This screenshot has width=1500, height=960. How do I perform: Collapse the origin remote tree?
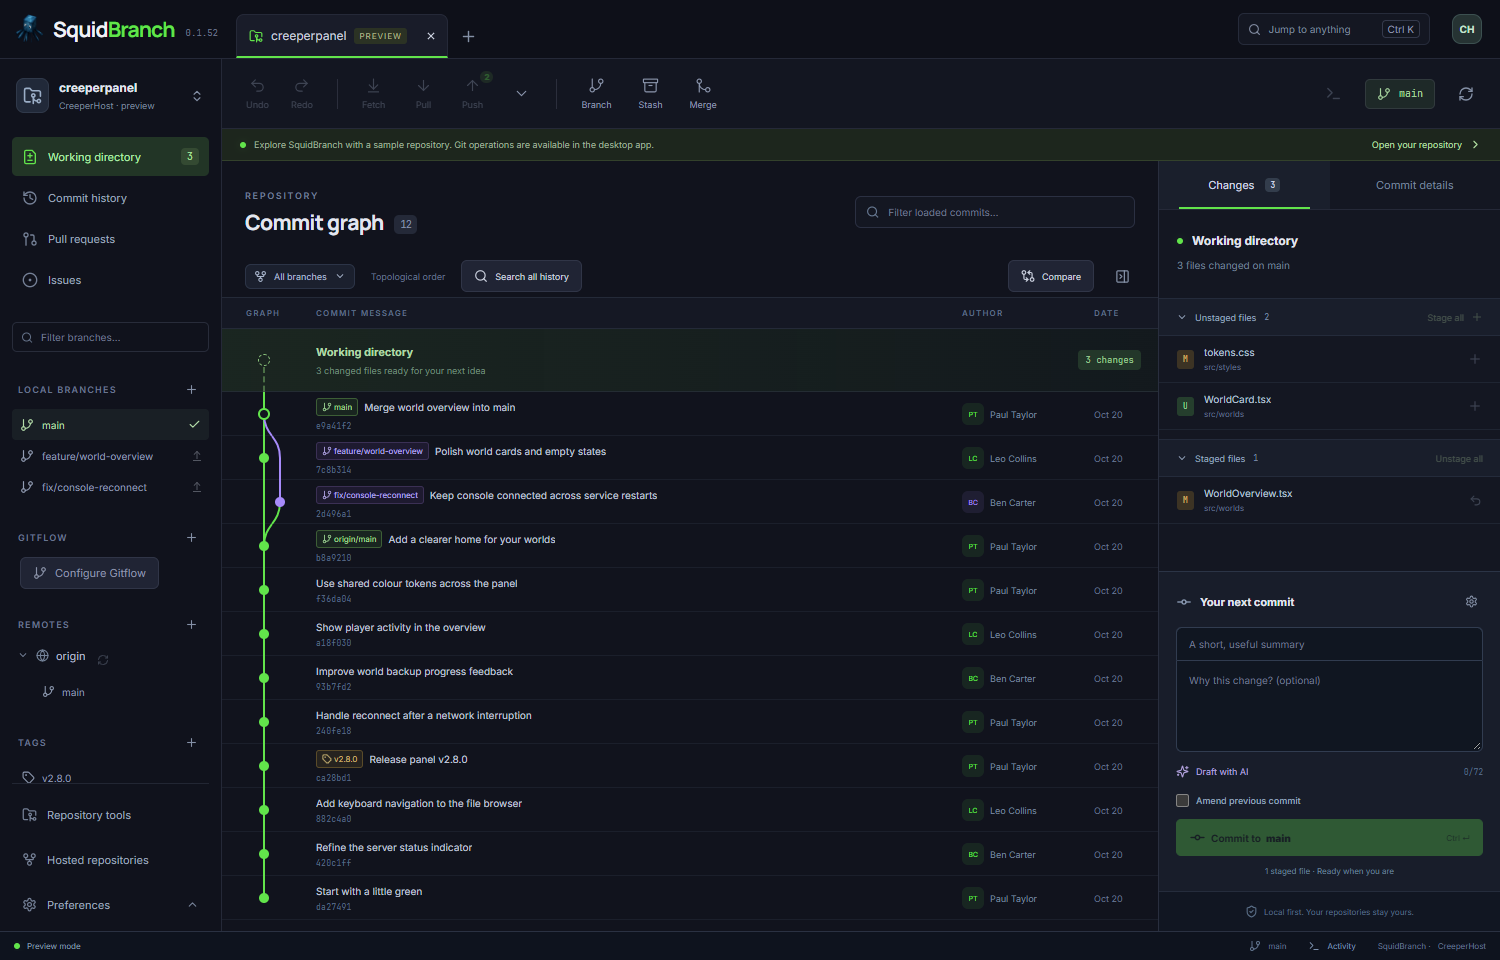pos(23,656)
